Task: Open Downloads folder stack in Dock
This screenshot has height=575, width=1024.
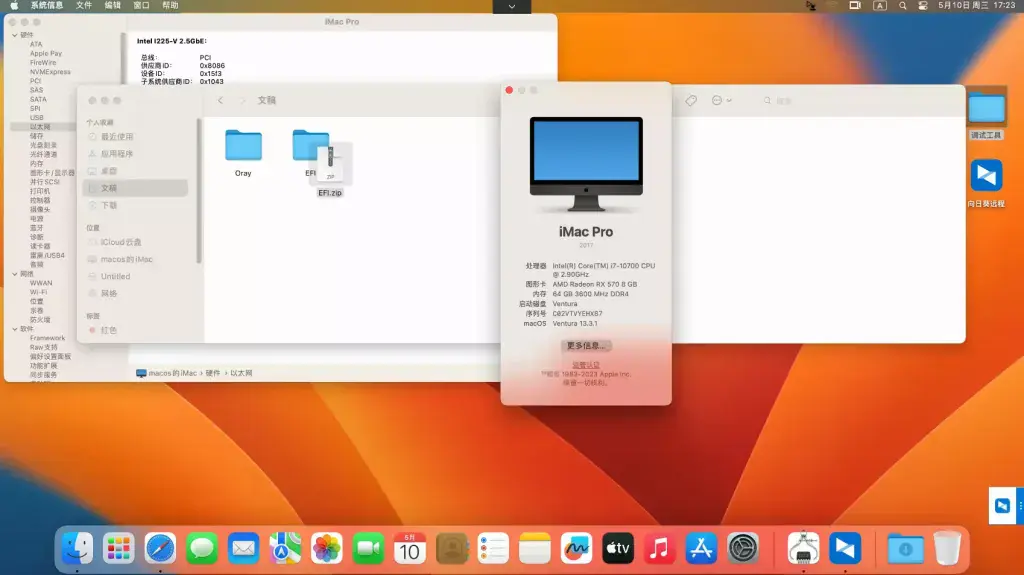Action: (x=905, y=548)
